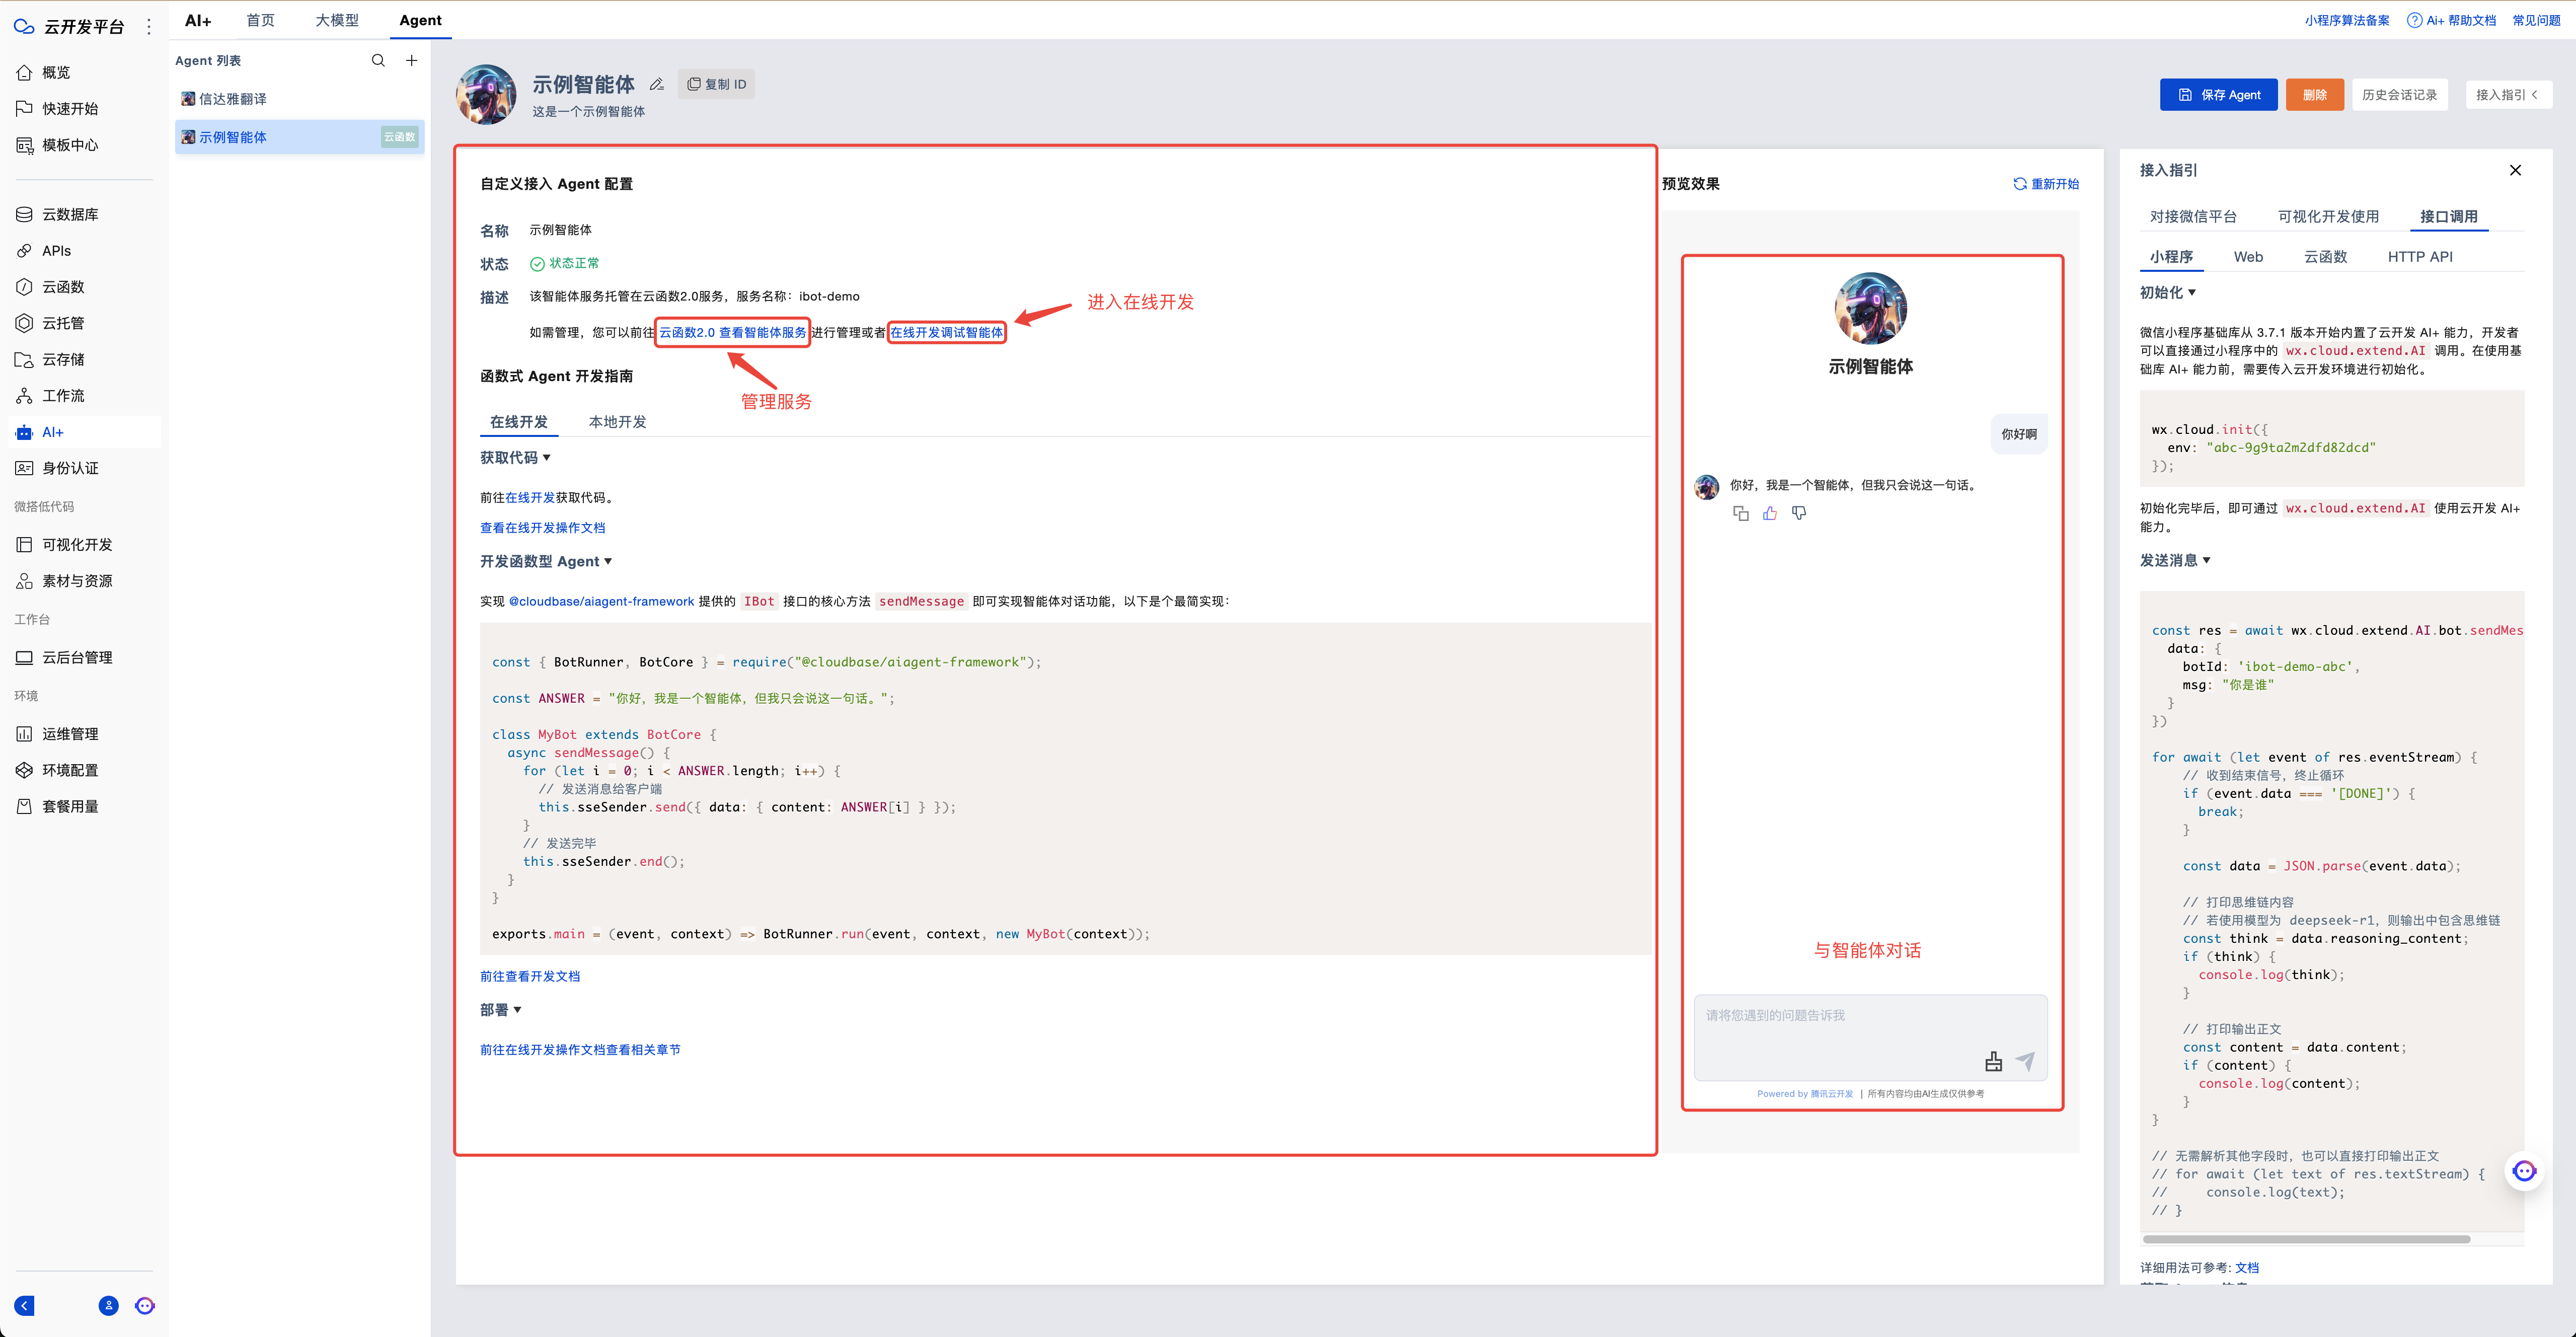The width and height of the screenshot is (2576, 1337).
Task: Open 云函数2.0 查看智能体服务 link
Action: click(732, 332)
